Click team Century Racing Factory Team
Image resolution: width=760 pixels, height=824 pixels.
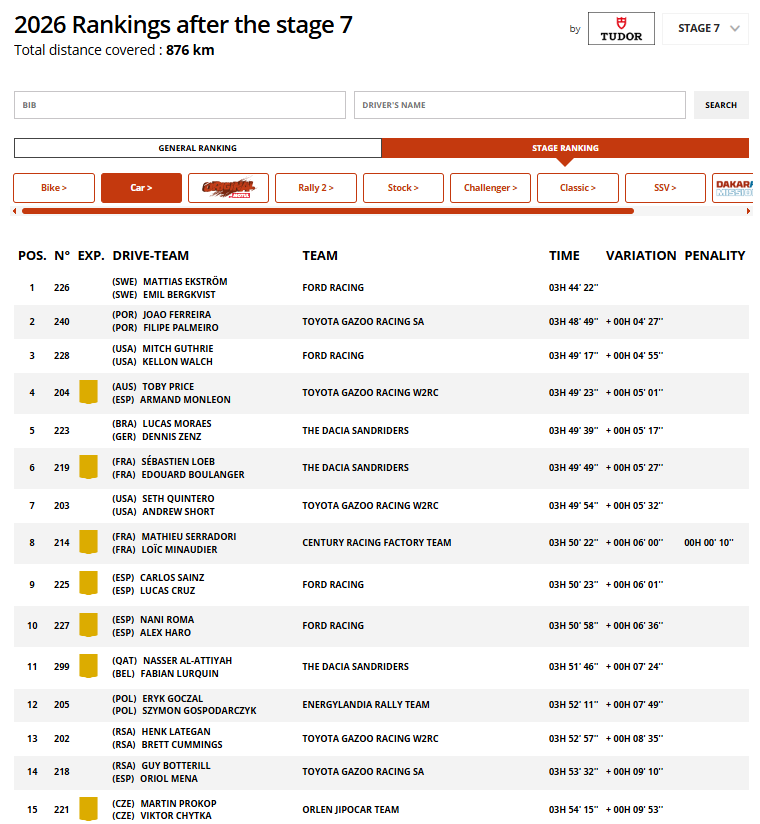tap(376, 542)
